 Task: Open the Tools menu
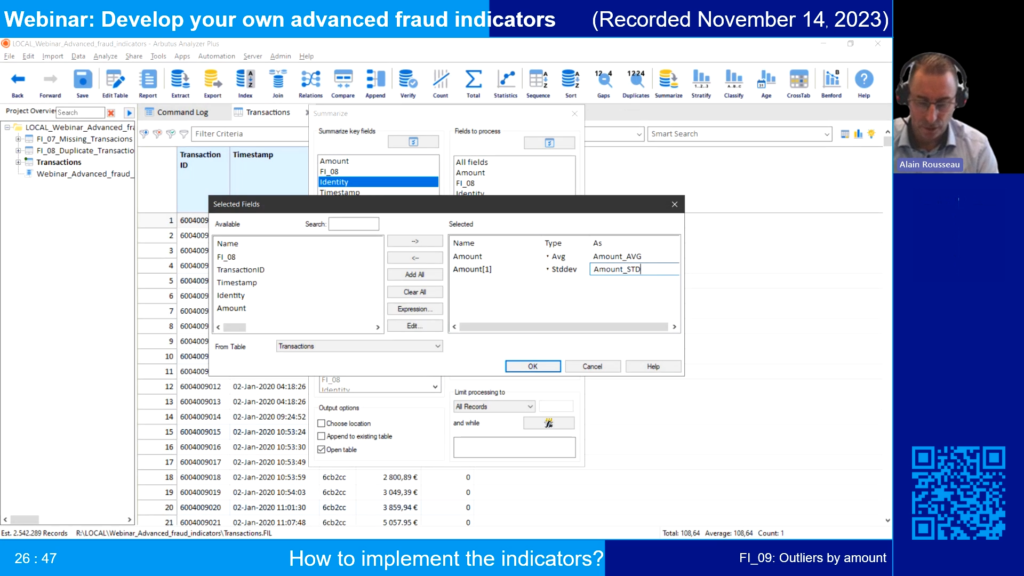coord(158,56)
